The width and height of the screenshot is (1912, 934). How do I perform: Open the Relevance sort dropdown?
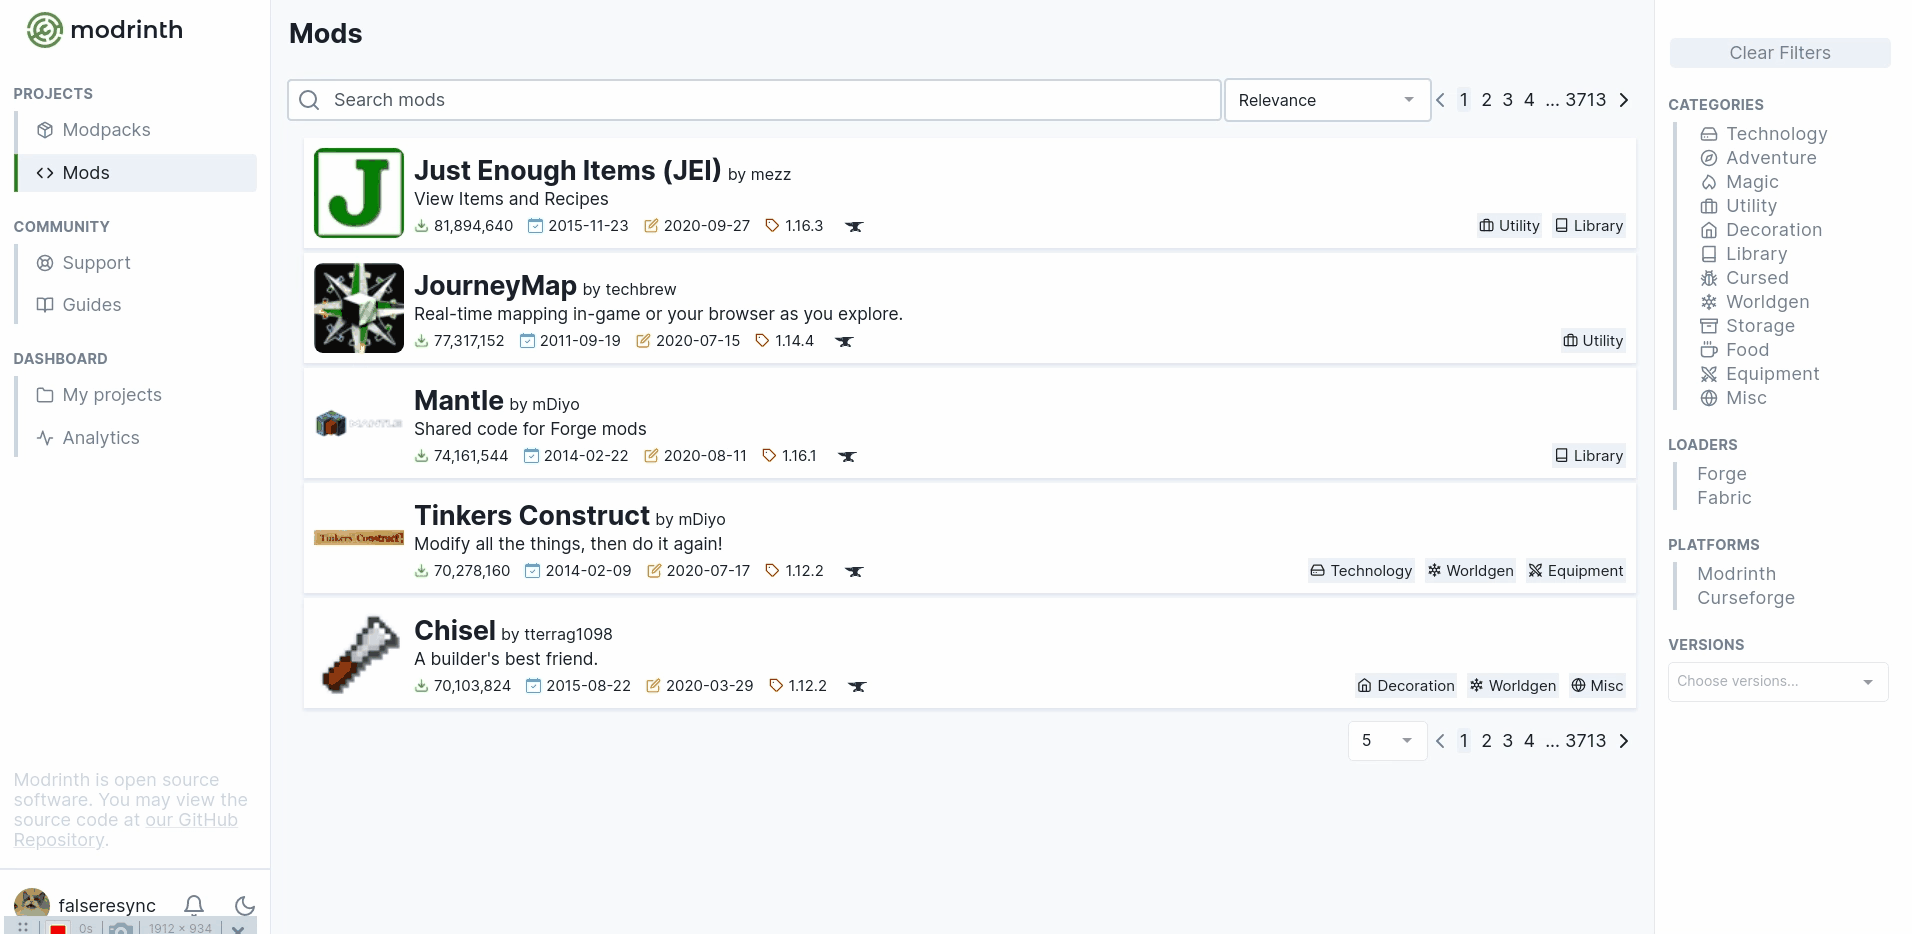point(1326,100)
